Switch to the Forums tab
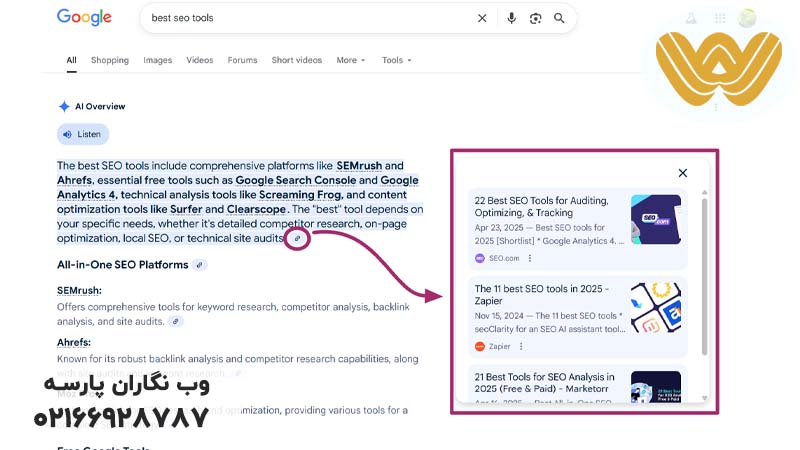 click(242, 60)
